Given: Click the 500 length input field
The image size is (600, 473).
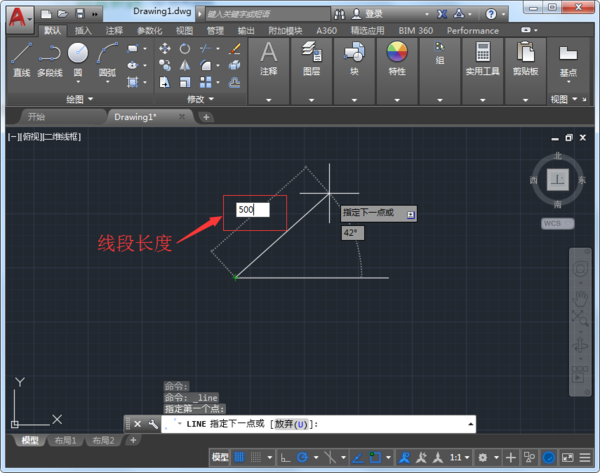Looking at the screenshot, I should click(251, 210).
